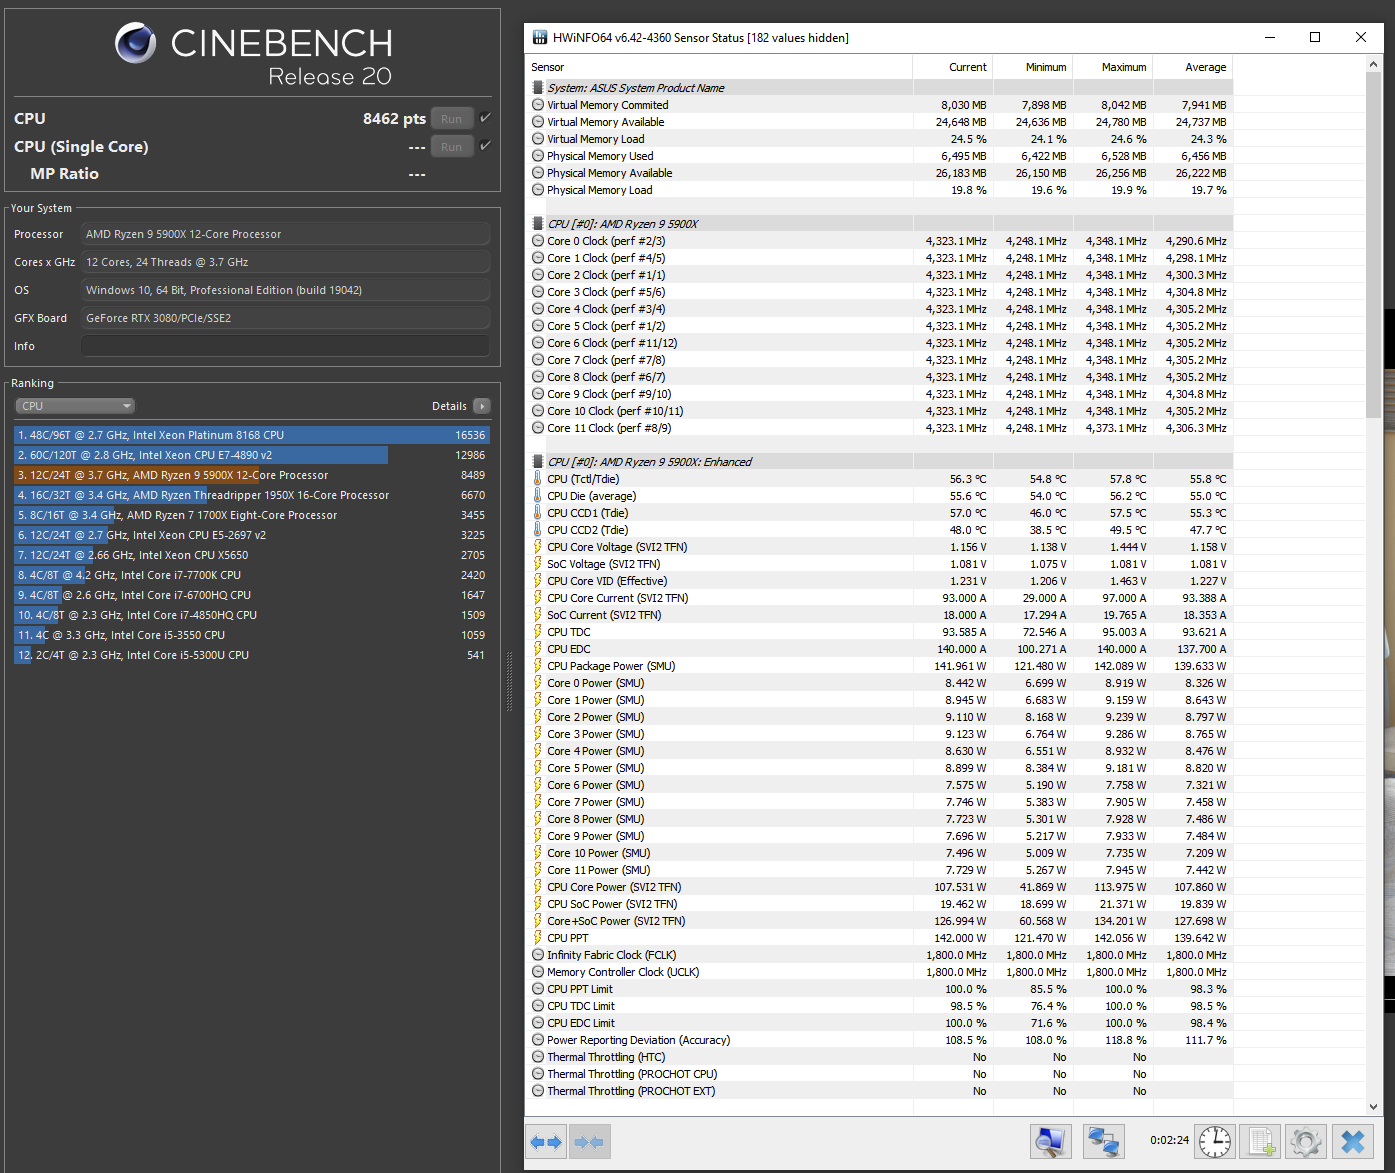This screenshot has height=1173, width=1395.
Task: Open the monitor with magnifier sensor icon
Action: pyautogui.click(x=1050, y=1141)
